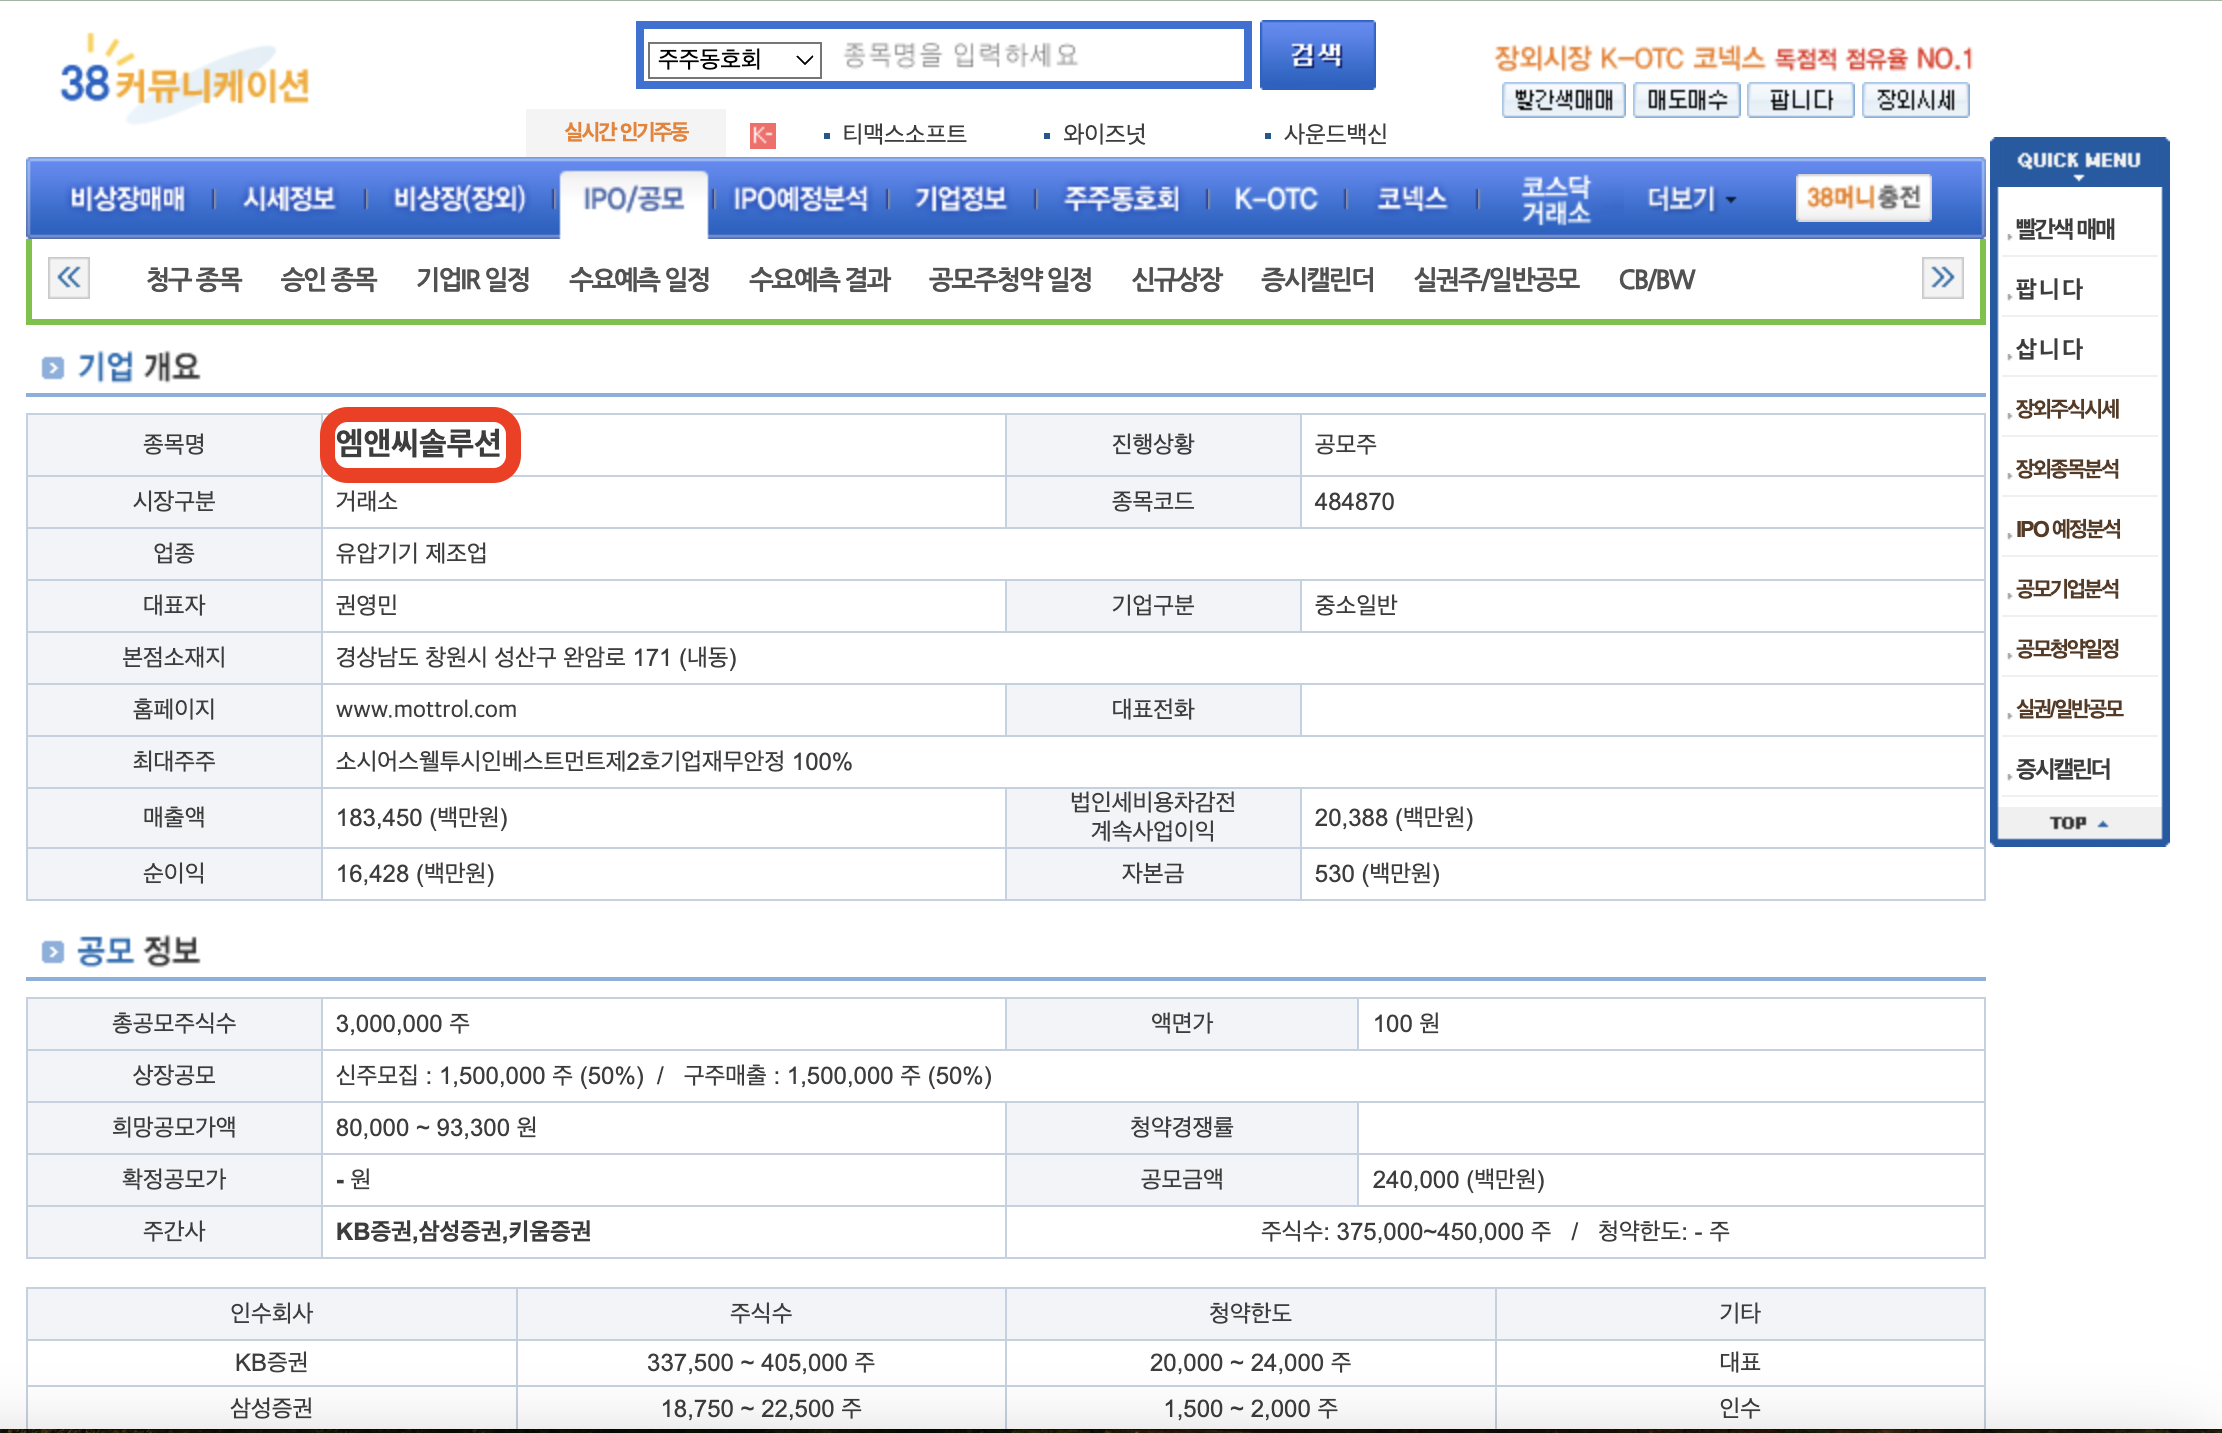Open the 주주동호회 menu in the nav bar

1121,199
